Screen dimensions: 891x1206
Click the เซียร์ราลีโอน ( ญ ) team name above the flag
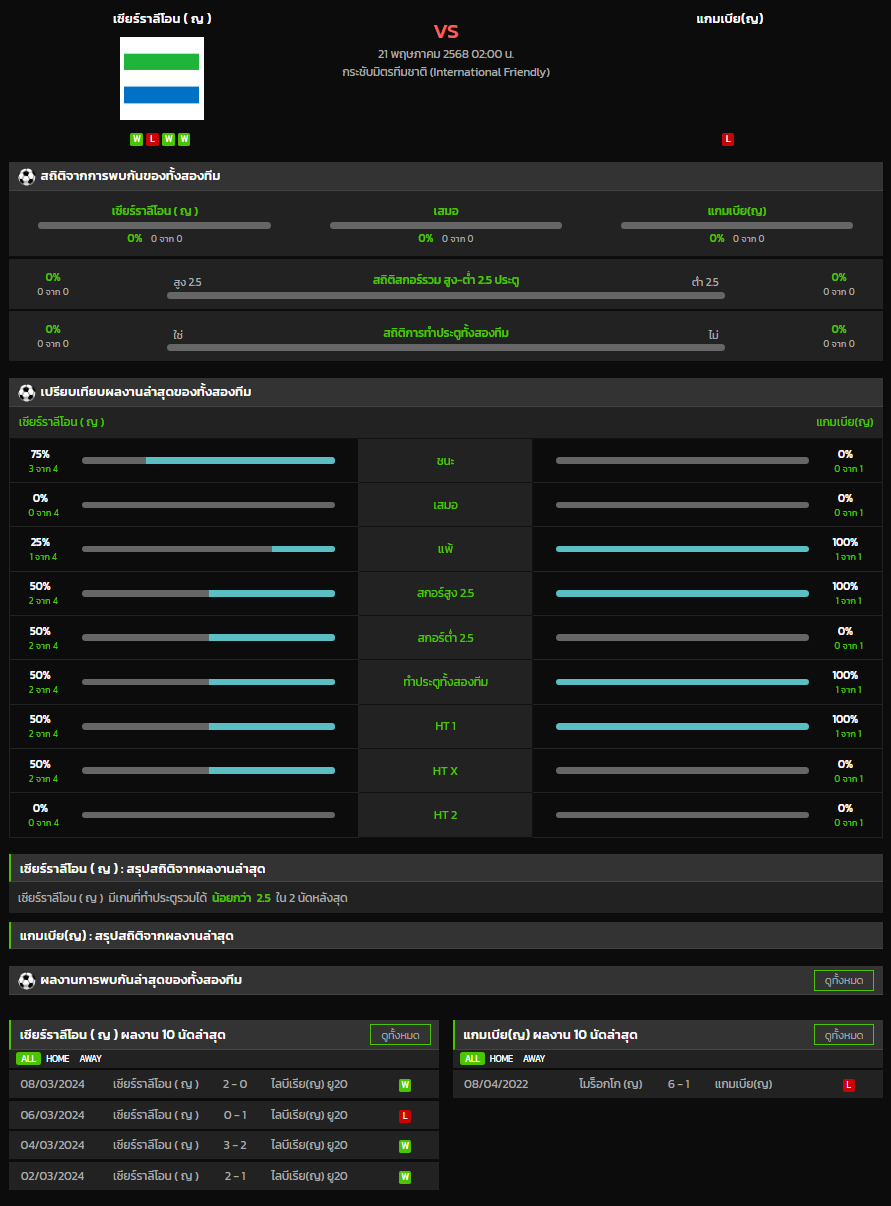pos(162,18)
